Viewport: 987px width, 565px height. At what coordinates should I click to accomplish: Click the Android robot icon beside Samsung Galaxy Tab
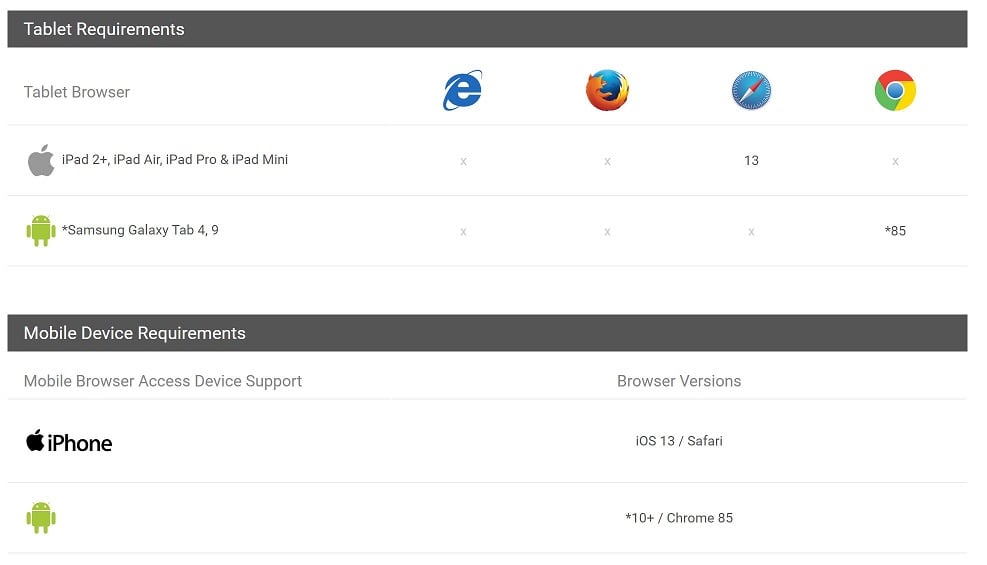[x=41, y=230]
